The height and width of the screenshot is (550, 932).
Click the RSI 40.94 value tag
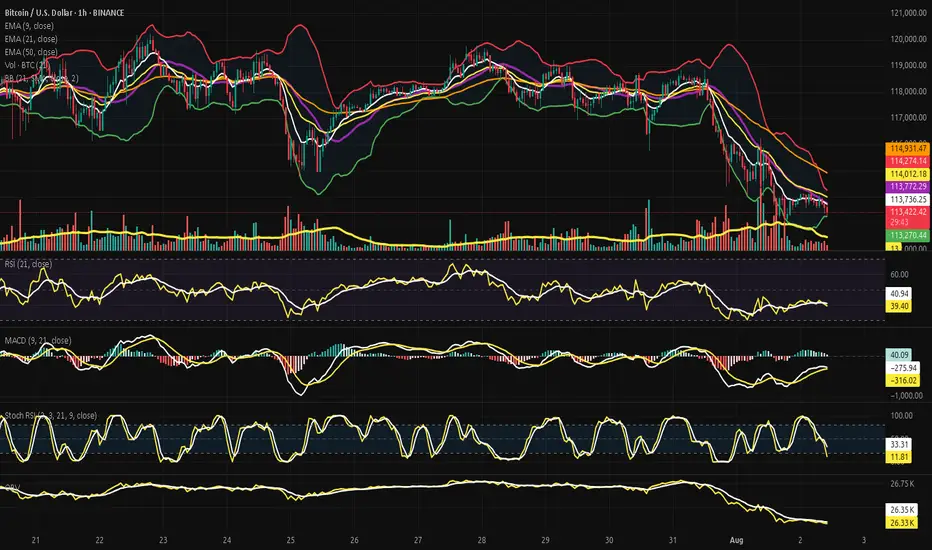[x=899, y=294]
